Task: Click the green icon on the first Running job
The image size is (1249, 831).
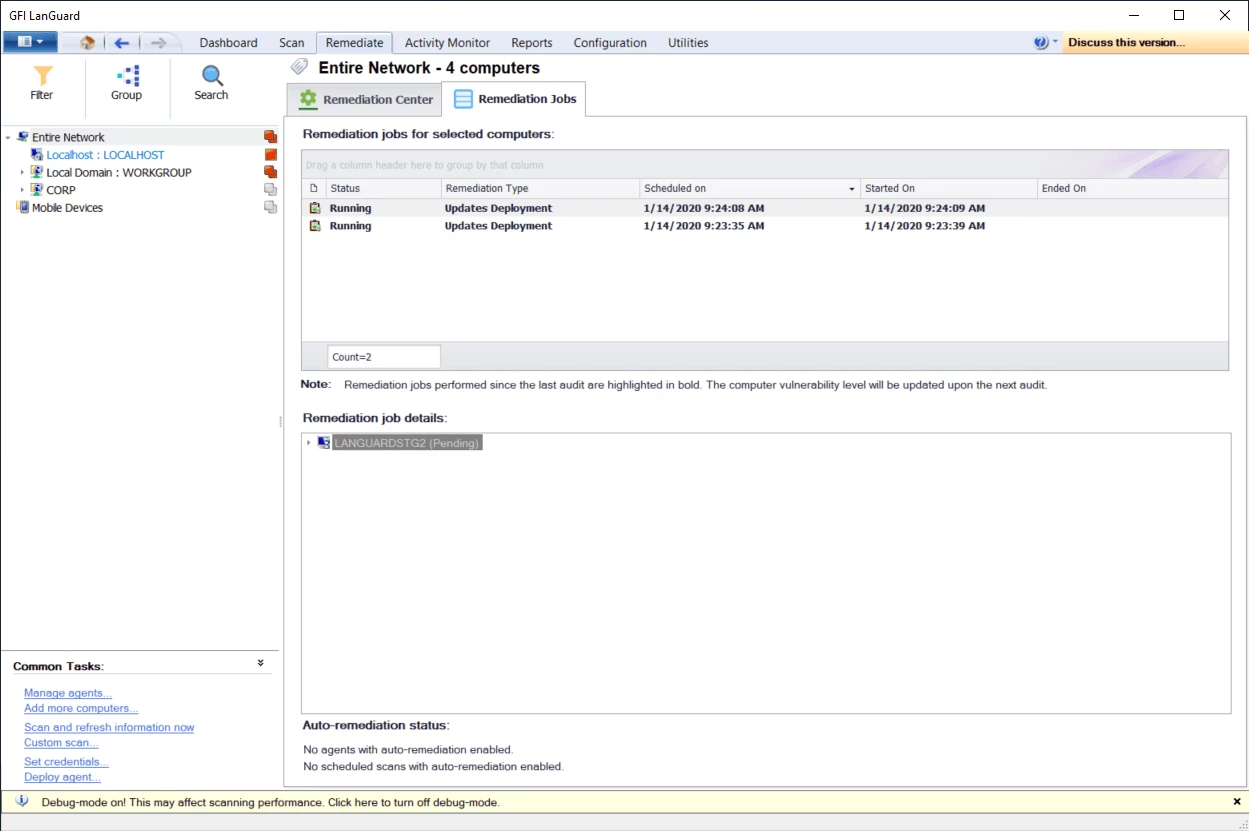Action: click(x=316, y=208)
